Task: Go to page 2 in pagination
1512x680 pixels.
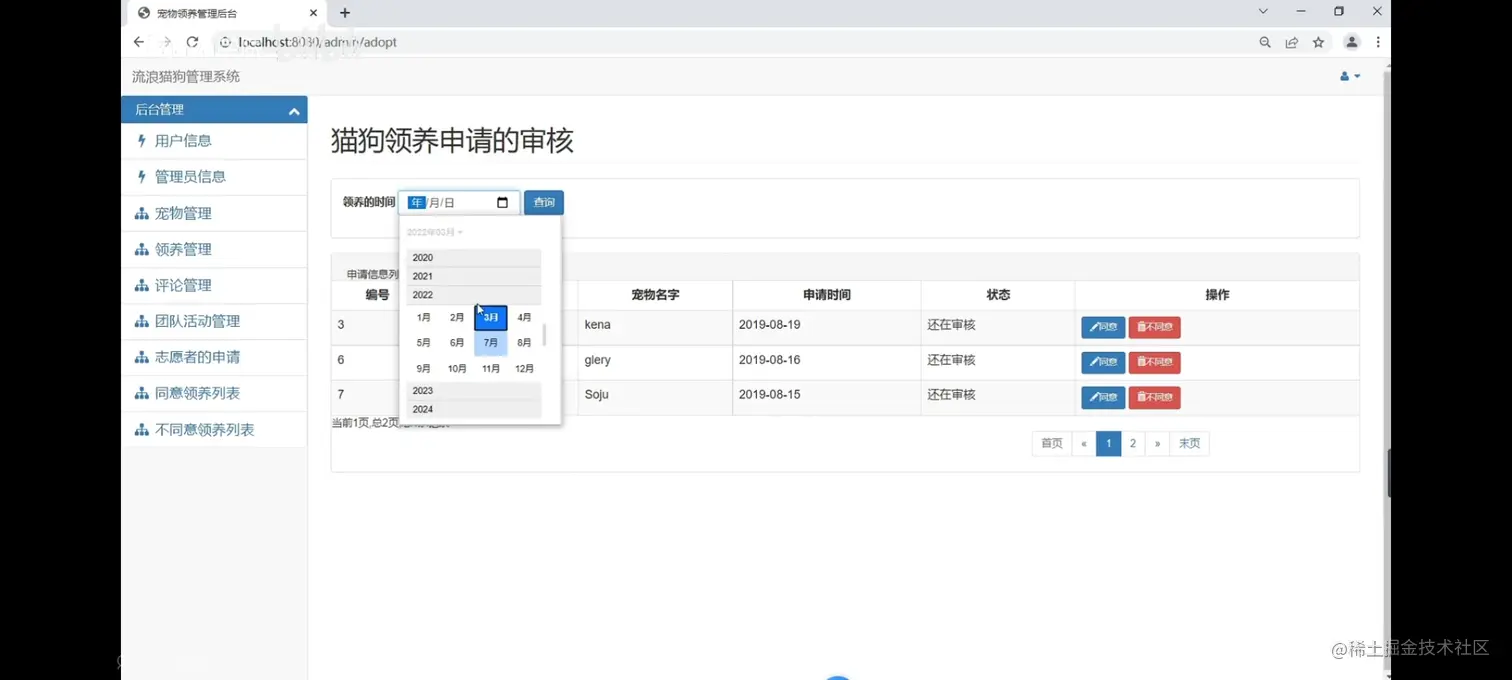Action: pos(1133,443)
